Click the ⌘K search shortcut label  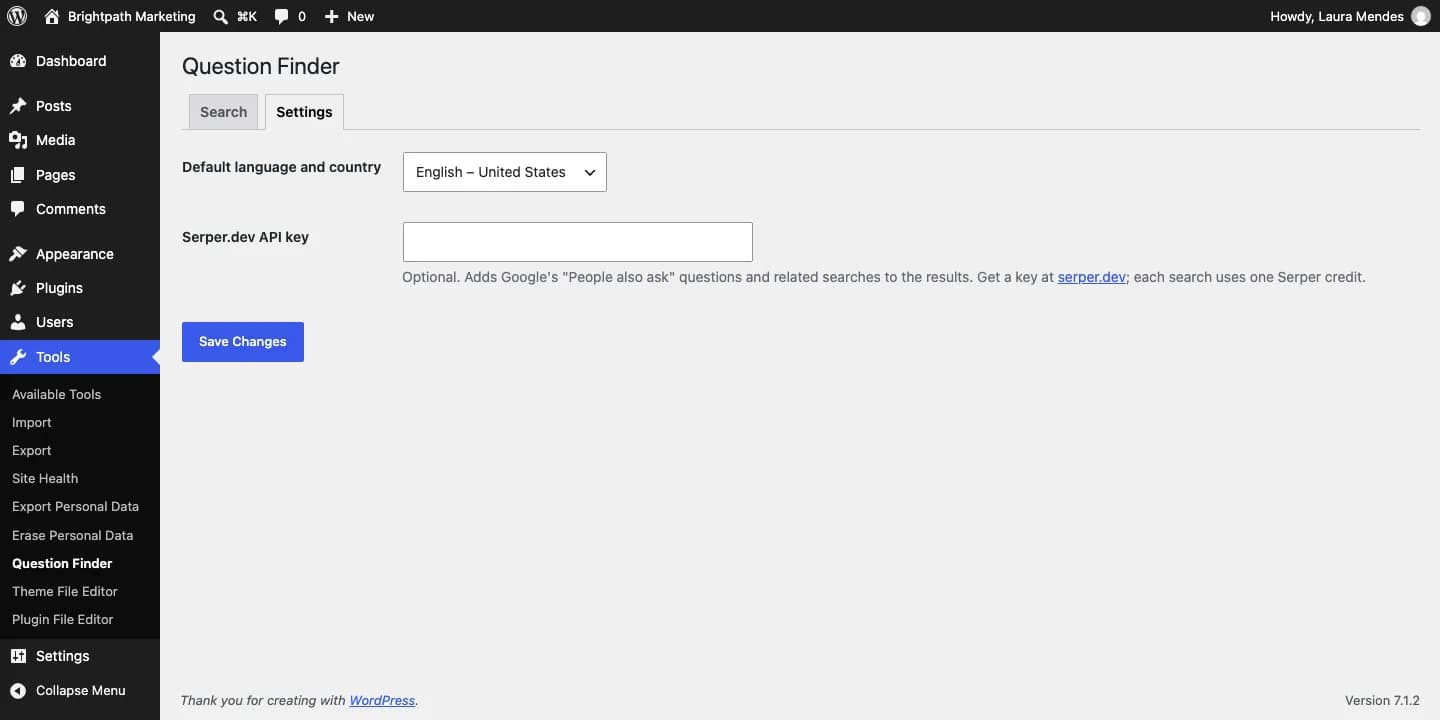point(247,16)
